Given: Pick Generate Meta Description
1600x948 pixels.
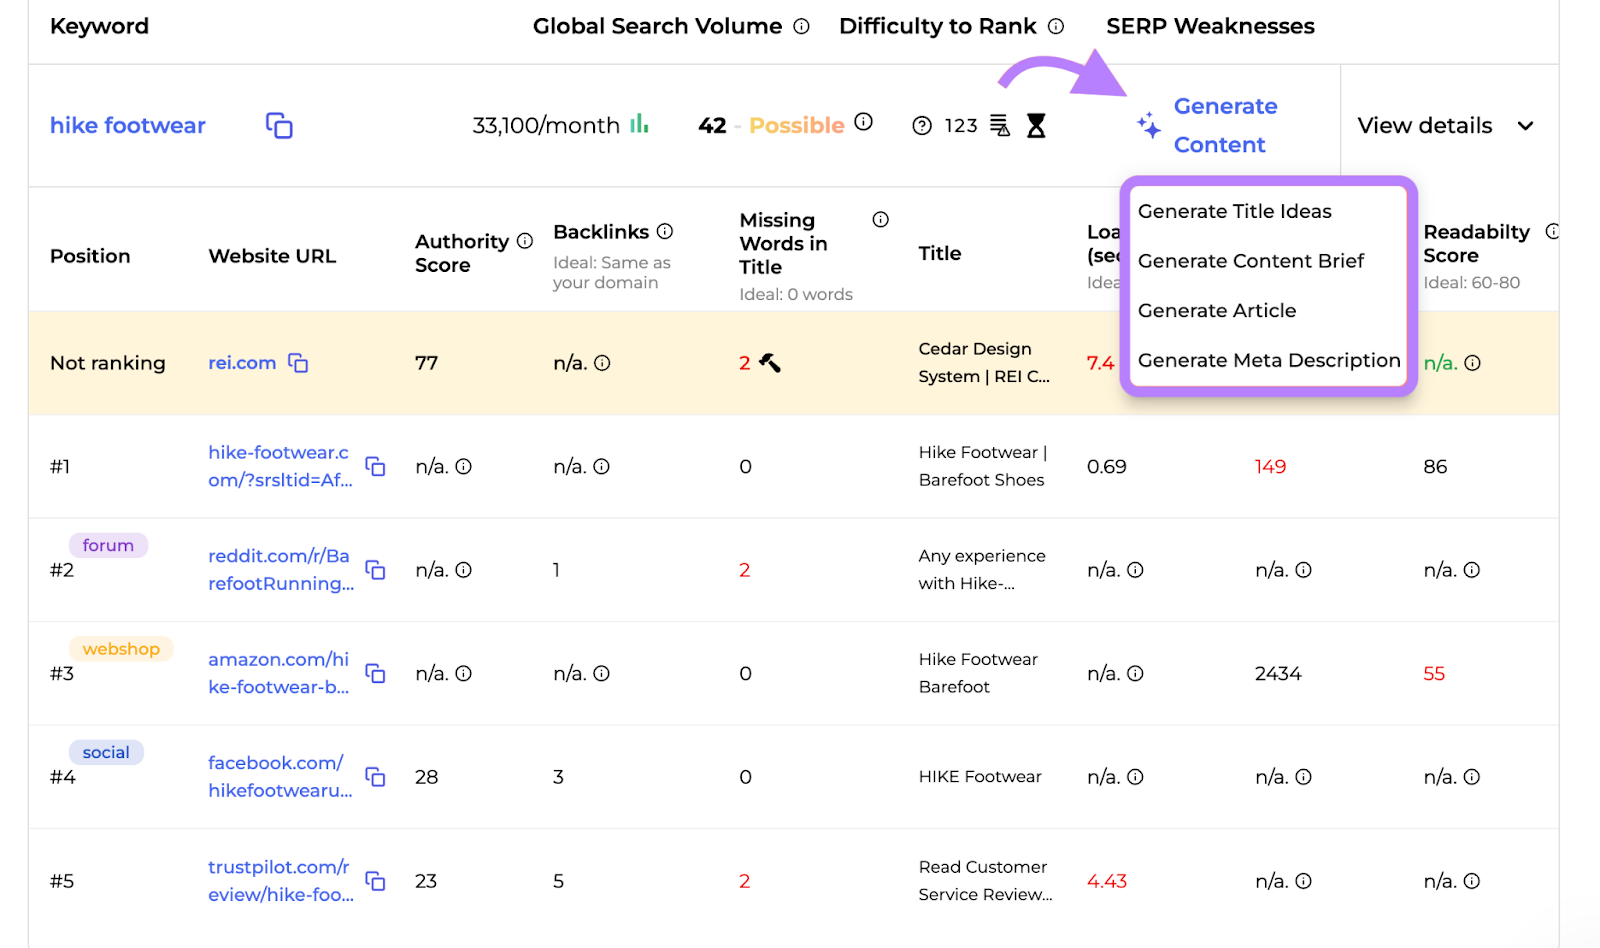Looking at the screenshot, I should coord(1268,360).
